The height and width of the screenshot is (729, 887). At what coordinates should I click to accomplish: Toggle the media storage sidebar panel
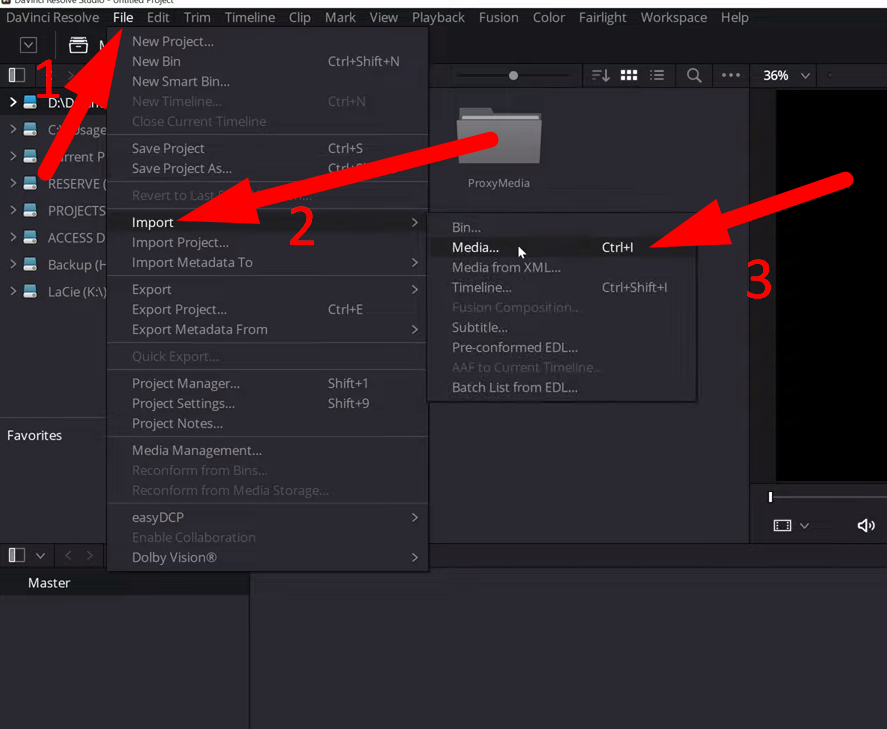[17, 75]
